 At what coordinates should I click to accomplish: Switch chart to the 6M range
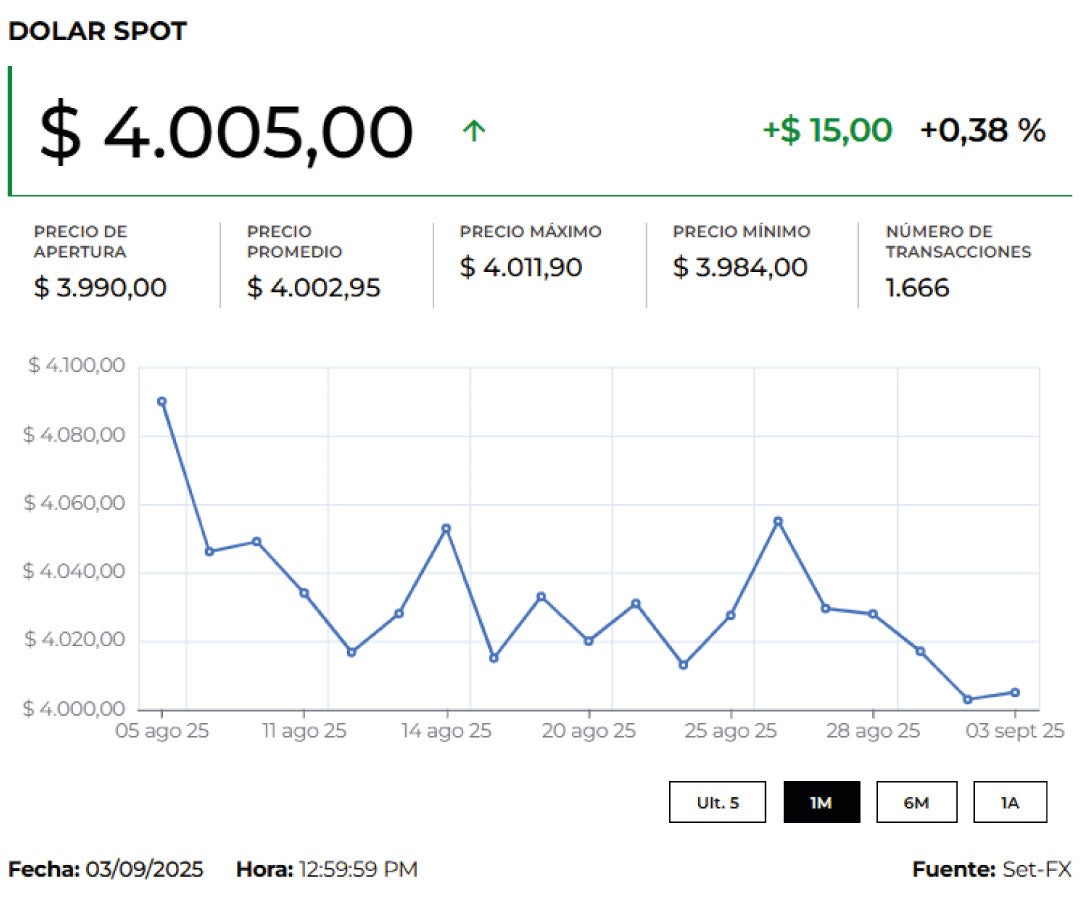click(x=916, y=802)
